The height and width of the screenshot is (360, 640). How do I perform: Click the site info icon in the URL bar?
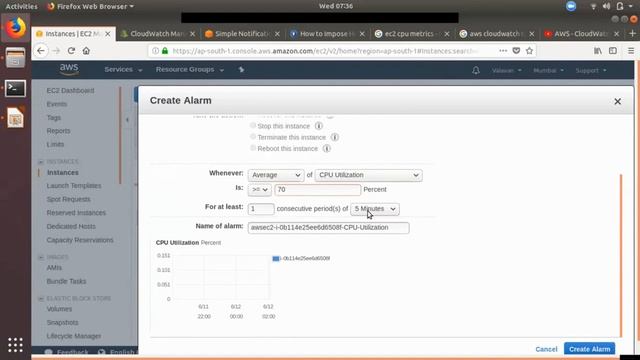pyautogui.click(x=155, y=51)
